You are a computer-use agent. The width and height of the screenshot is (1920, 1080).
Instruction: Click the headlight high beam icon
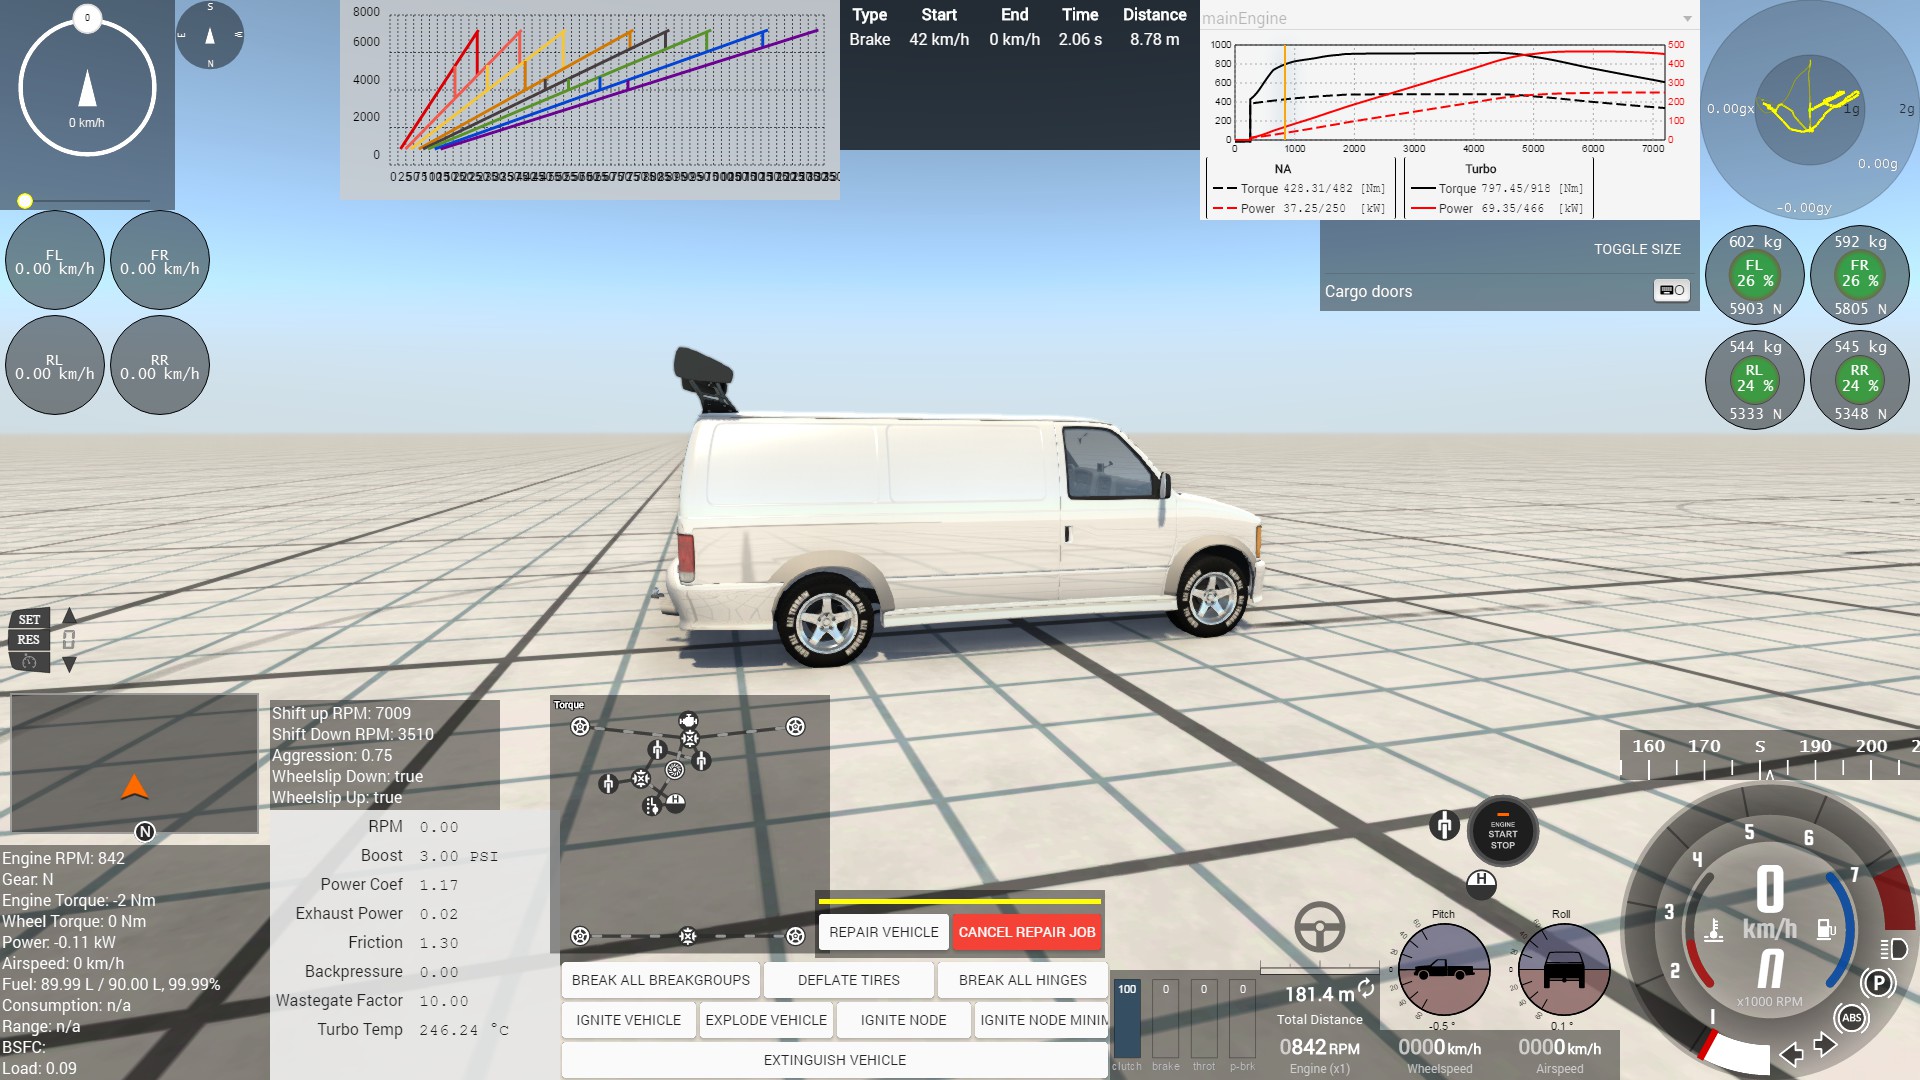(1893, 949)
